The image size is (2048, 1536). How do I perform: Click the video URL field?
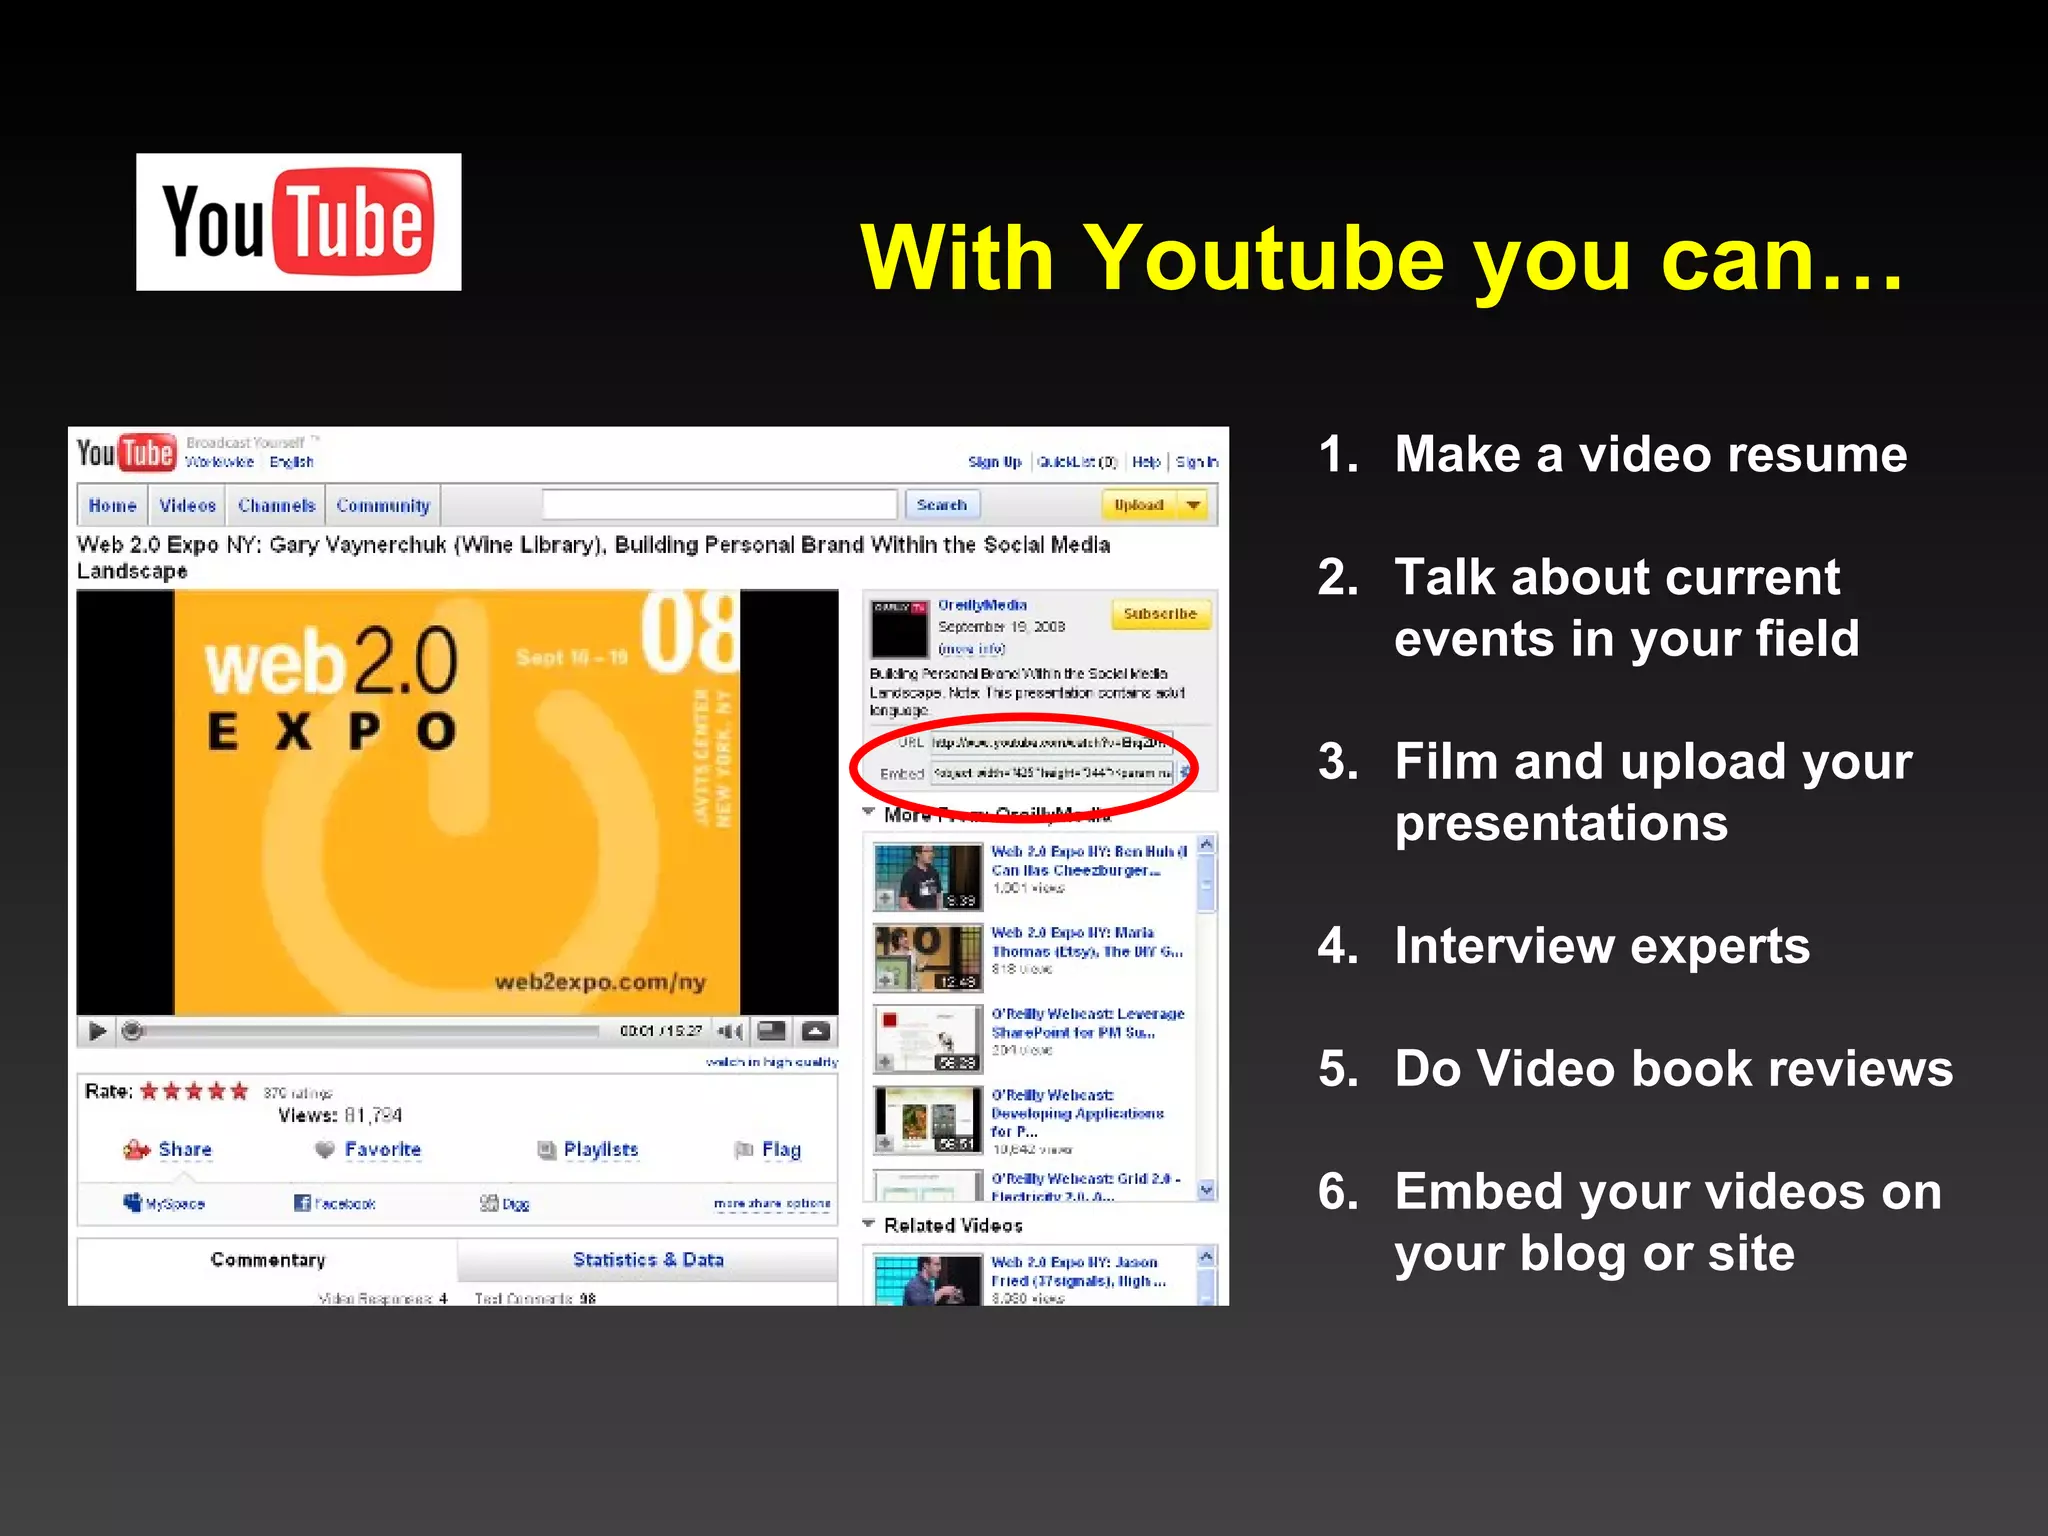click(x=1050, y=742)
